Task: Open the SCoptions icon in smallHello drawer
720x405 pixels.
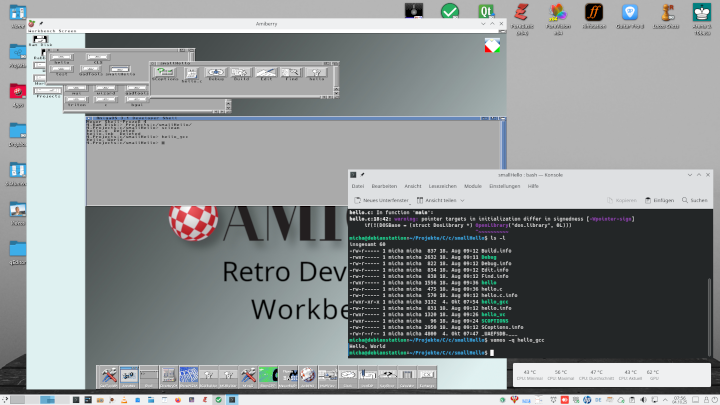Action: click(166, 73)
